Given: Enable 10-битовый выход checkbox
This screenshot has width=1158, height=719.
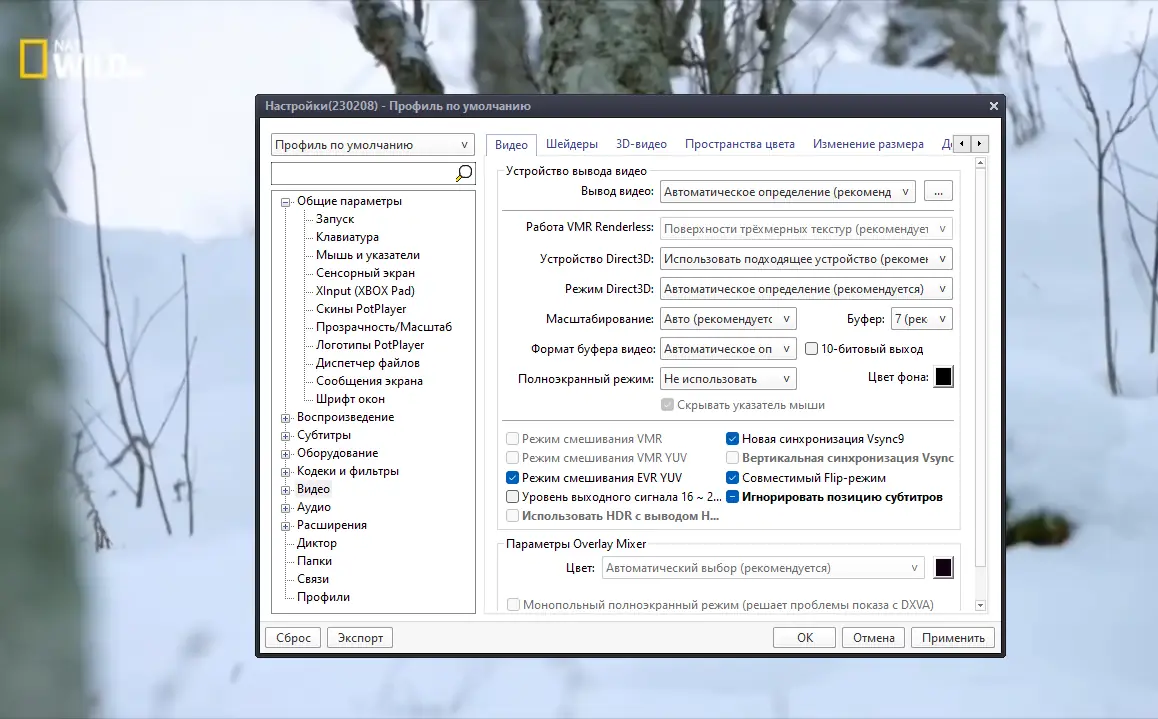Looking at the screenshot, I should point(811,348).
